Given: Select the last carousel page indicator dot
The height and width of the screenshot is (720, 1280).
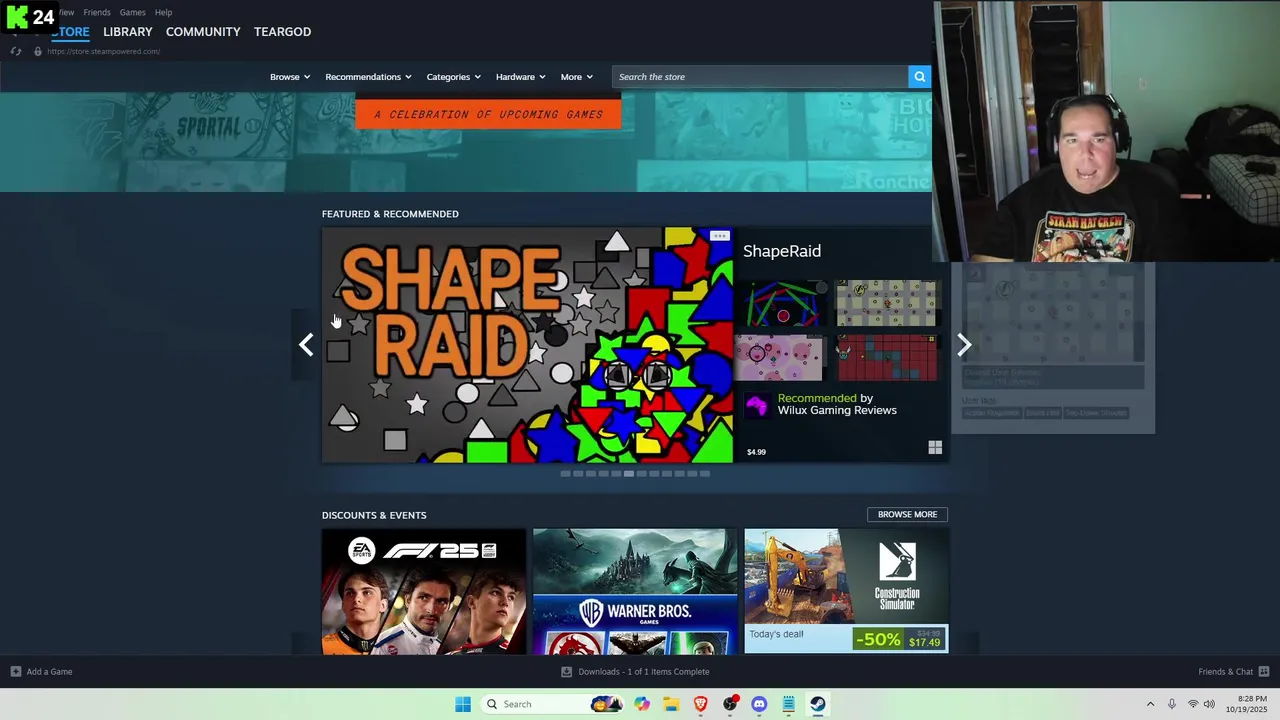Looking at the screenshot, I should pos(705,474).
